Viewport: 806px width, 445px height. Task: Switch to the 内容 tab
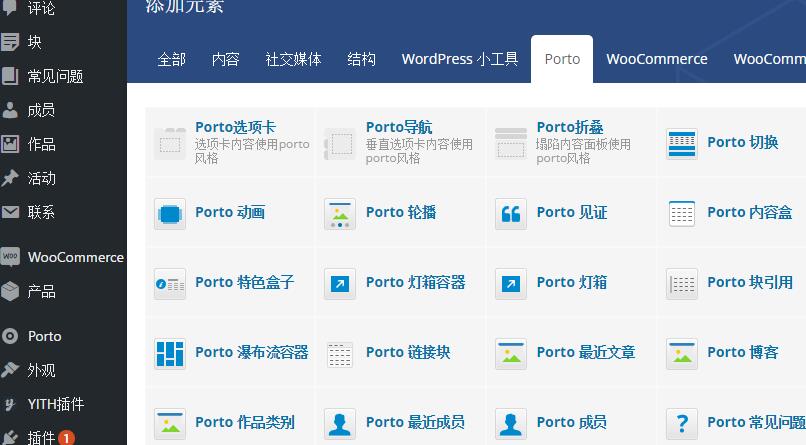coord(226,59)
